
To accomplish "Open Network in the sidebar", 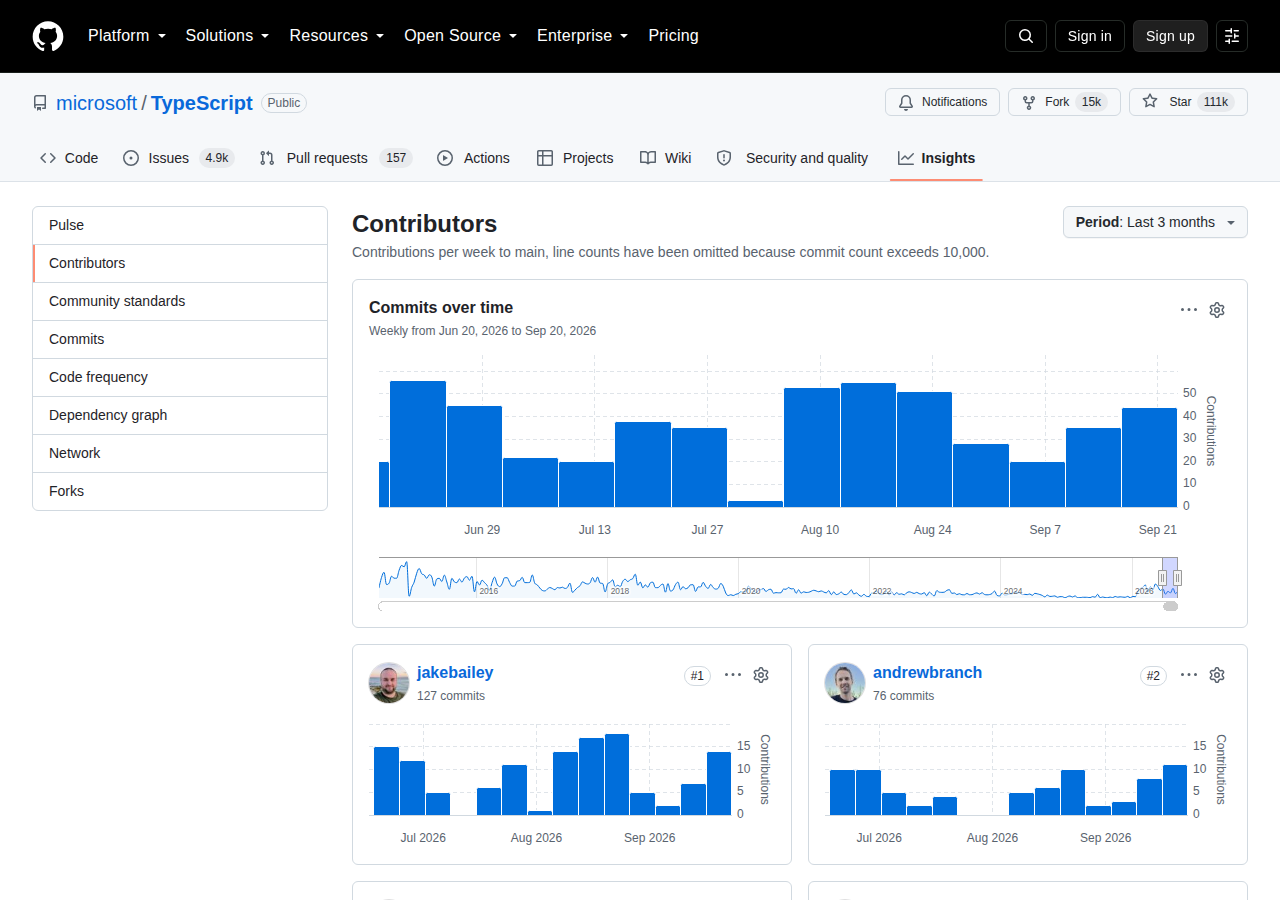I will 180,453.
